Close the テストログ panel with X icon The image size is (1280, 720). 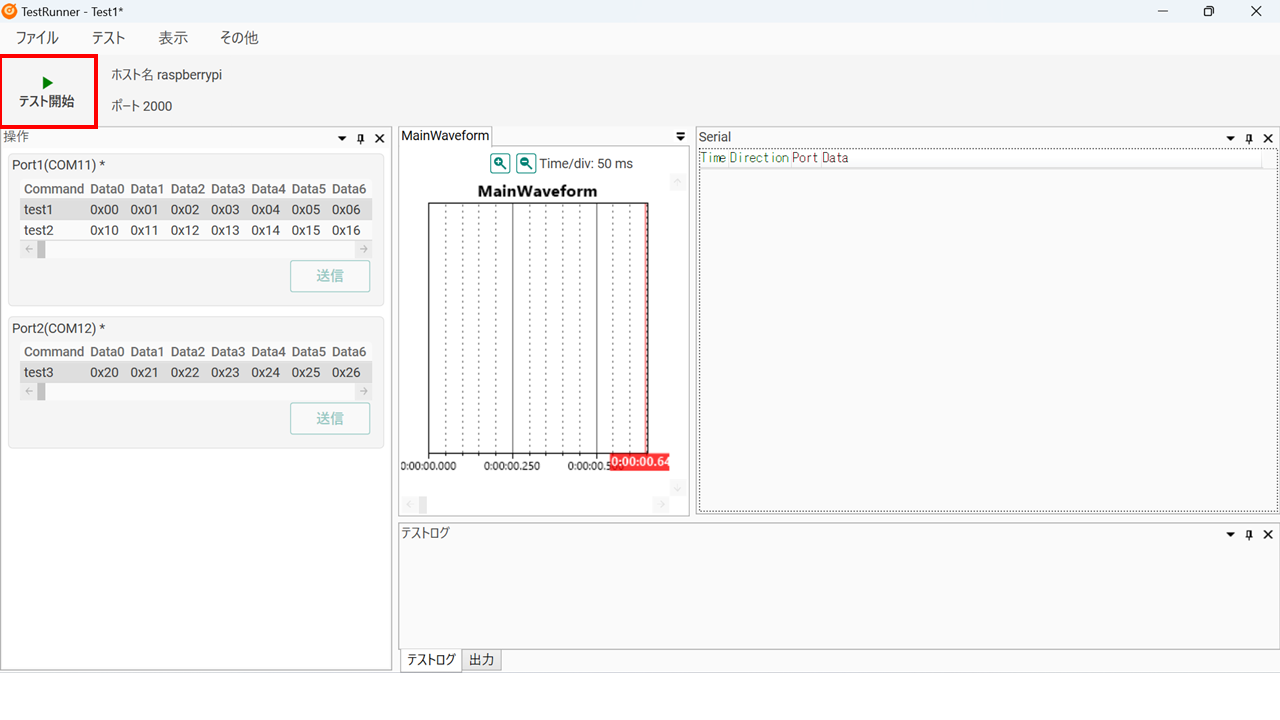click(x=1268, y=535)
